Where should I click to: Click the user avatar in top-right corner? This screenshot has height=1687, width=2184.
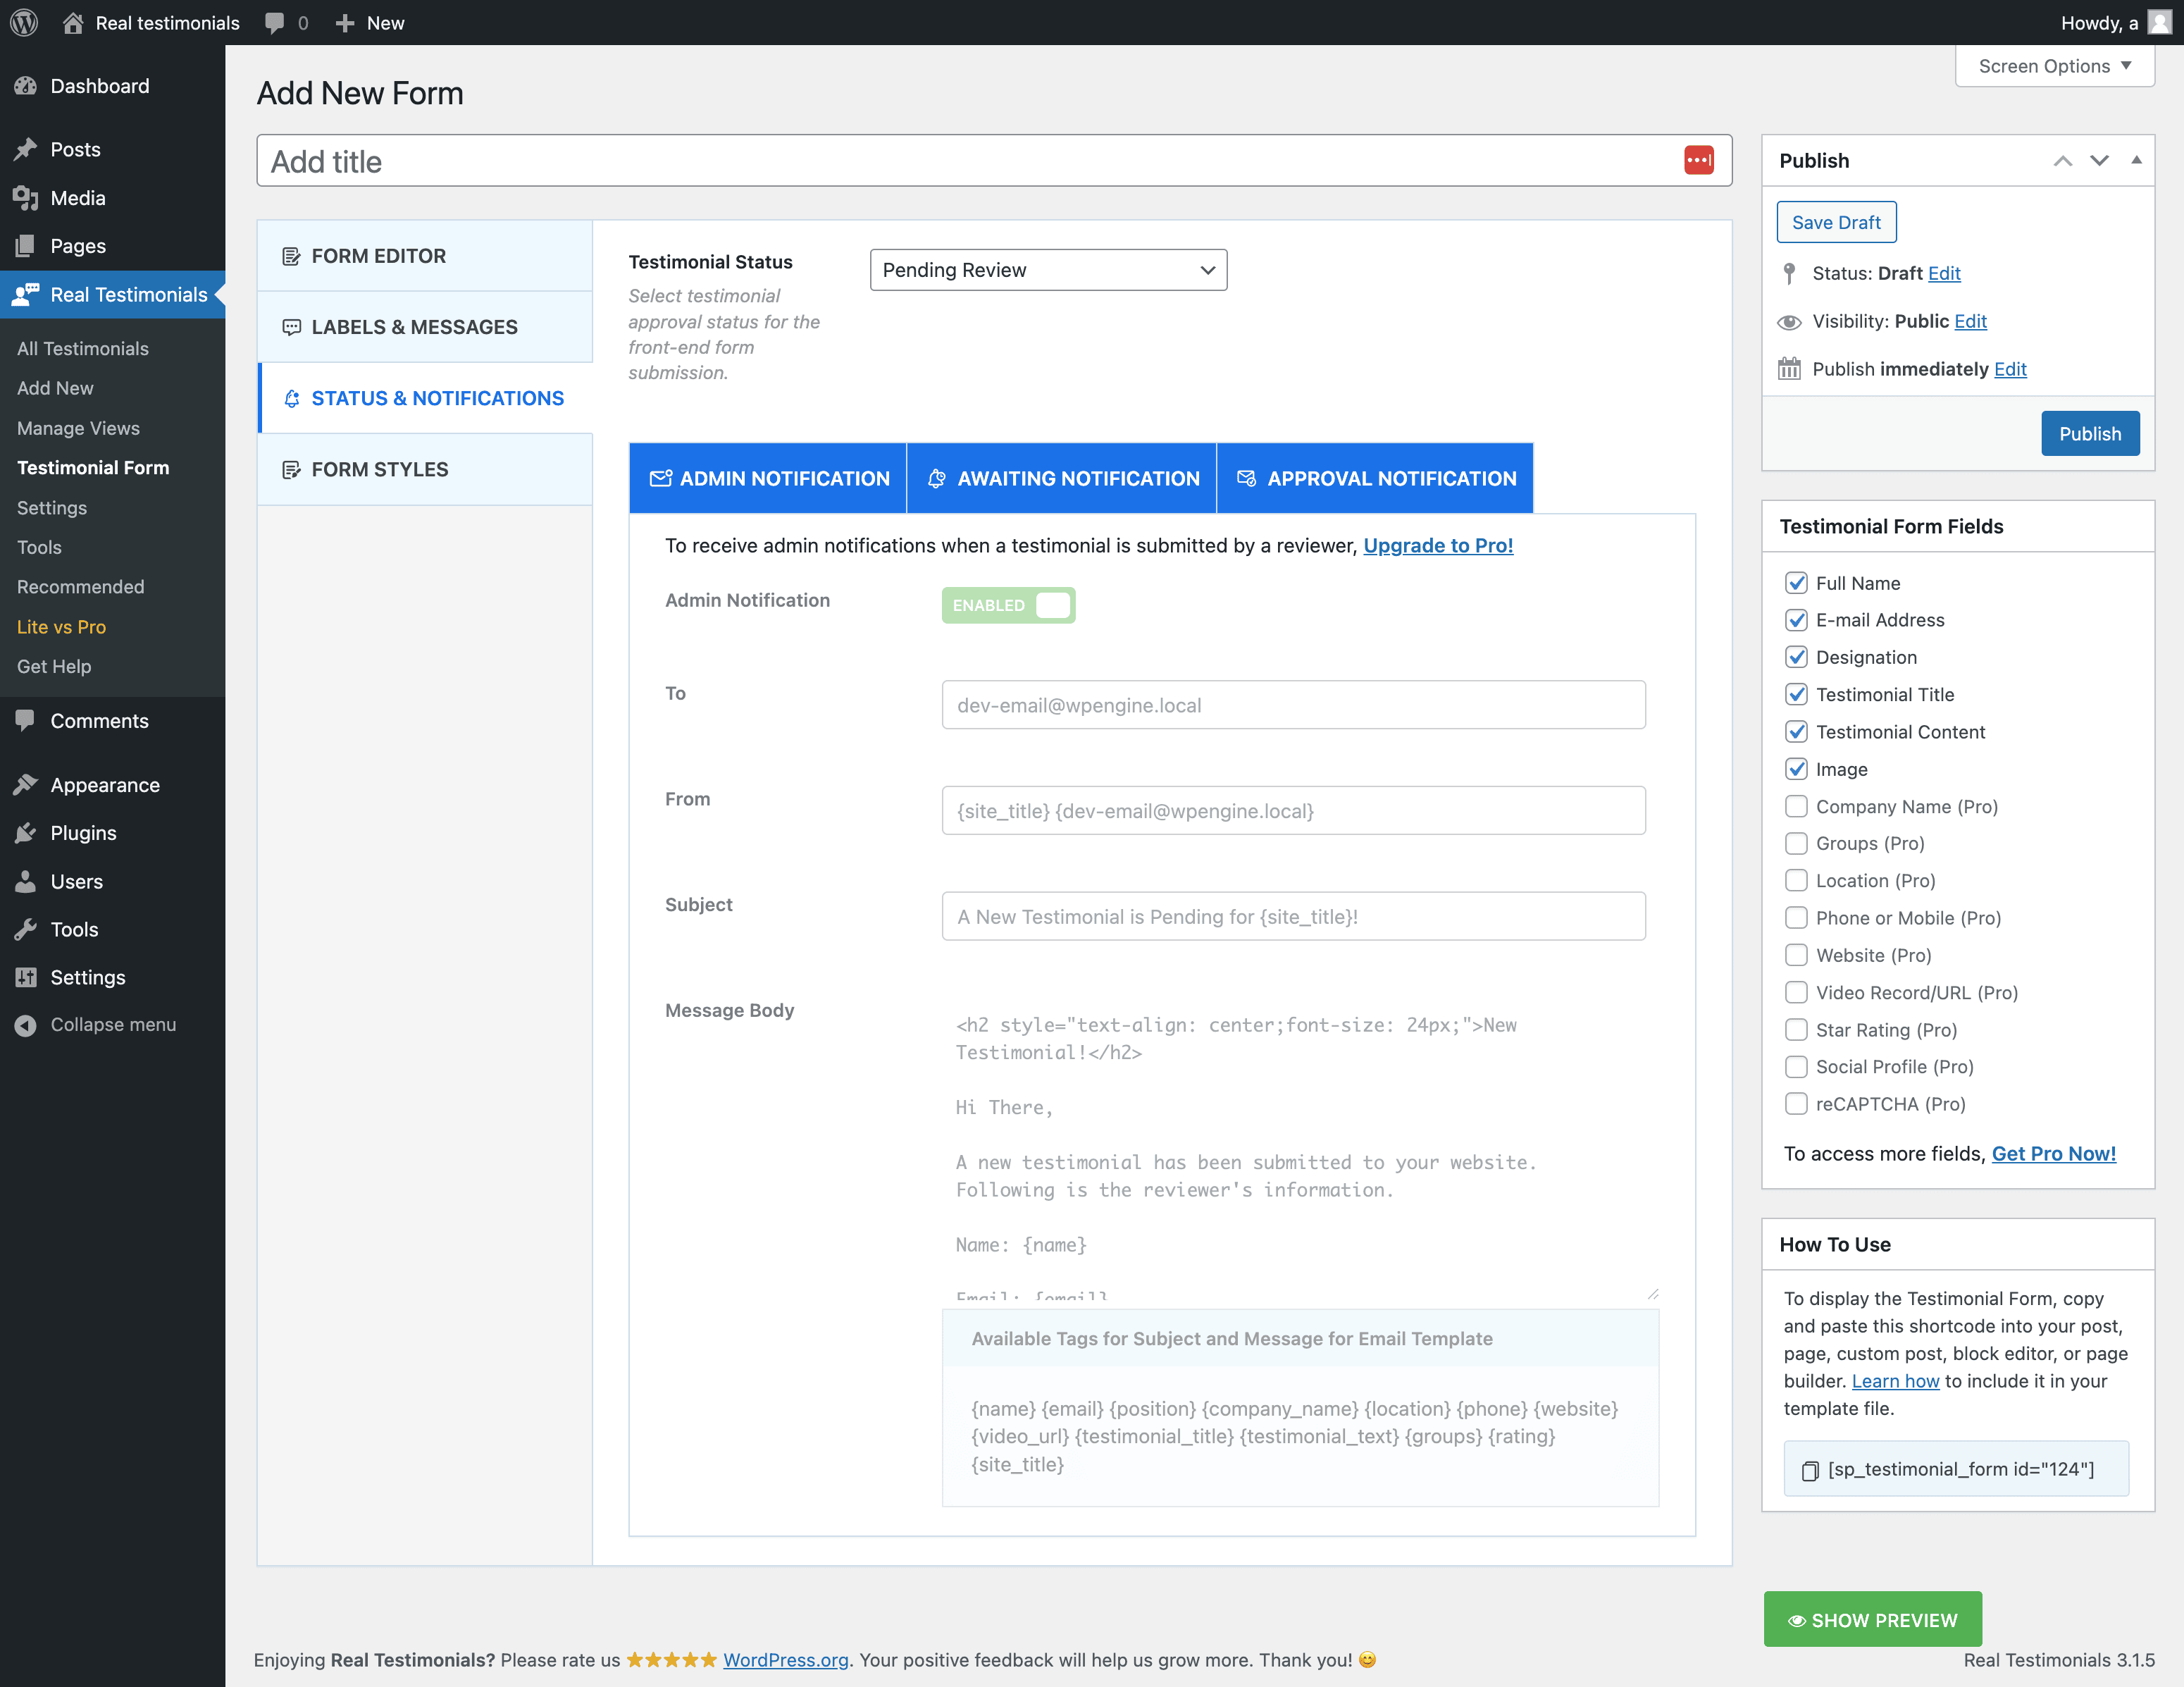tap(2159, 22)
